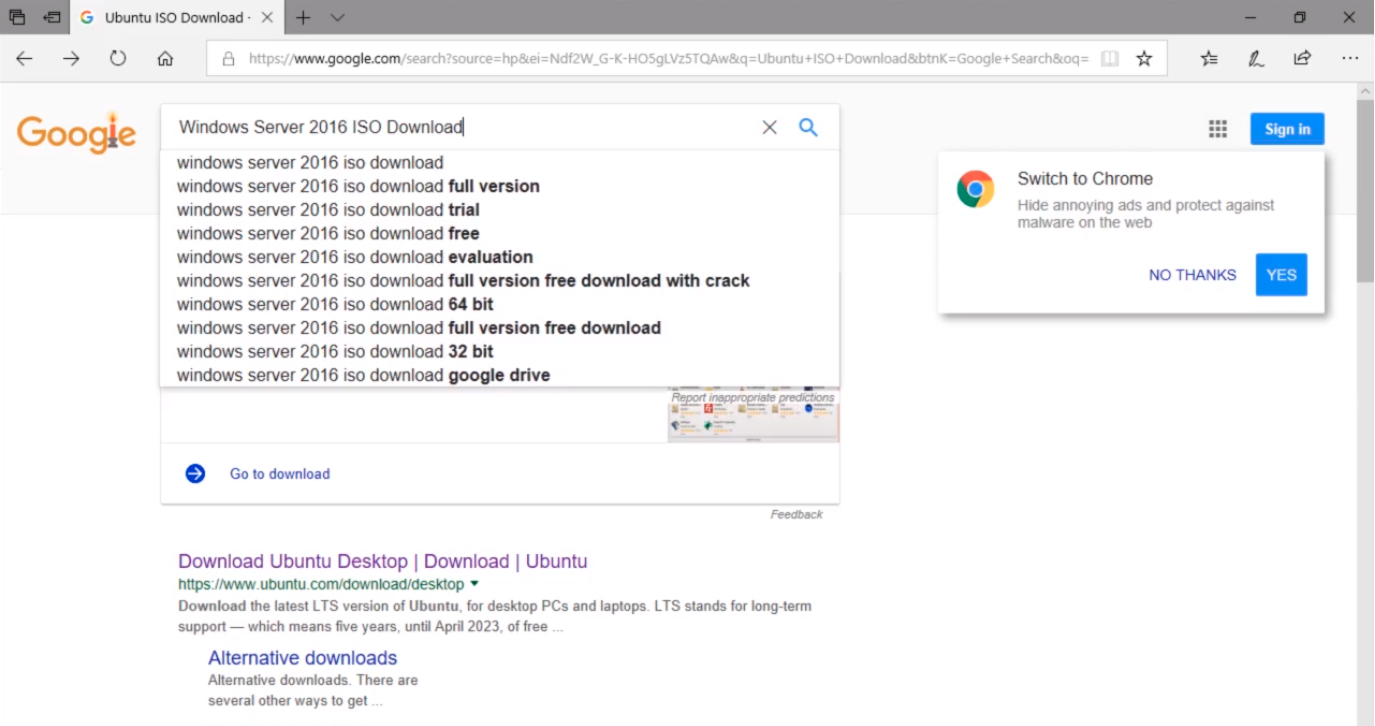Image resolution: width=1375 pixels, height=726 pixels.
Task: Select the Ubuntu ISO Download tab
Action: click(x=172, y=18)
